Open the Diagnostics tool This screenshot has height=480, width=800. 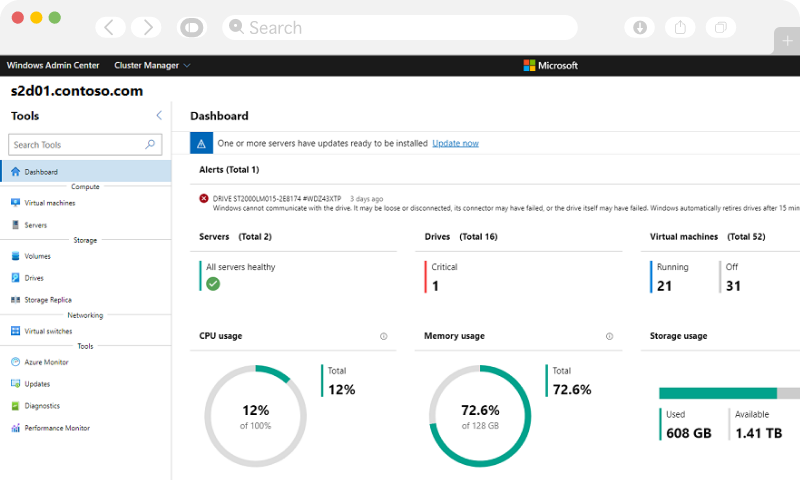(x=42, y=406)
